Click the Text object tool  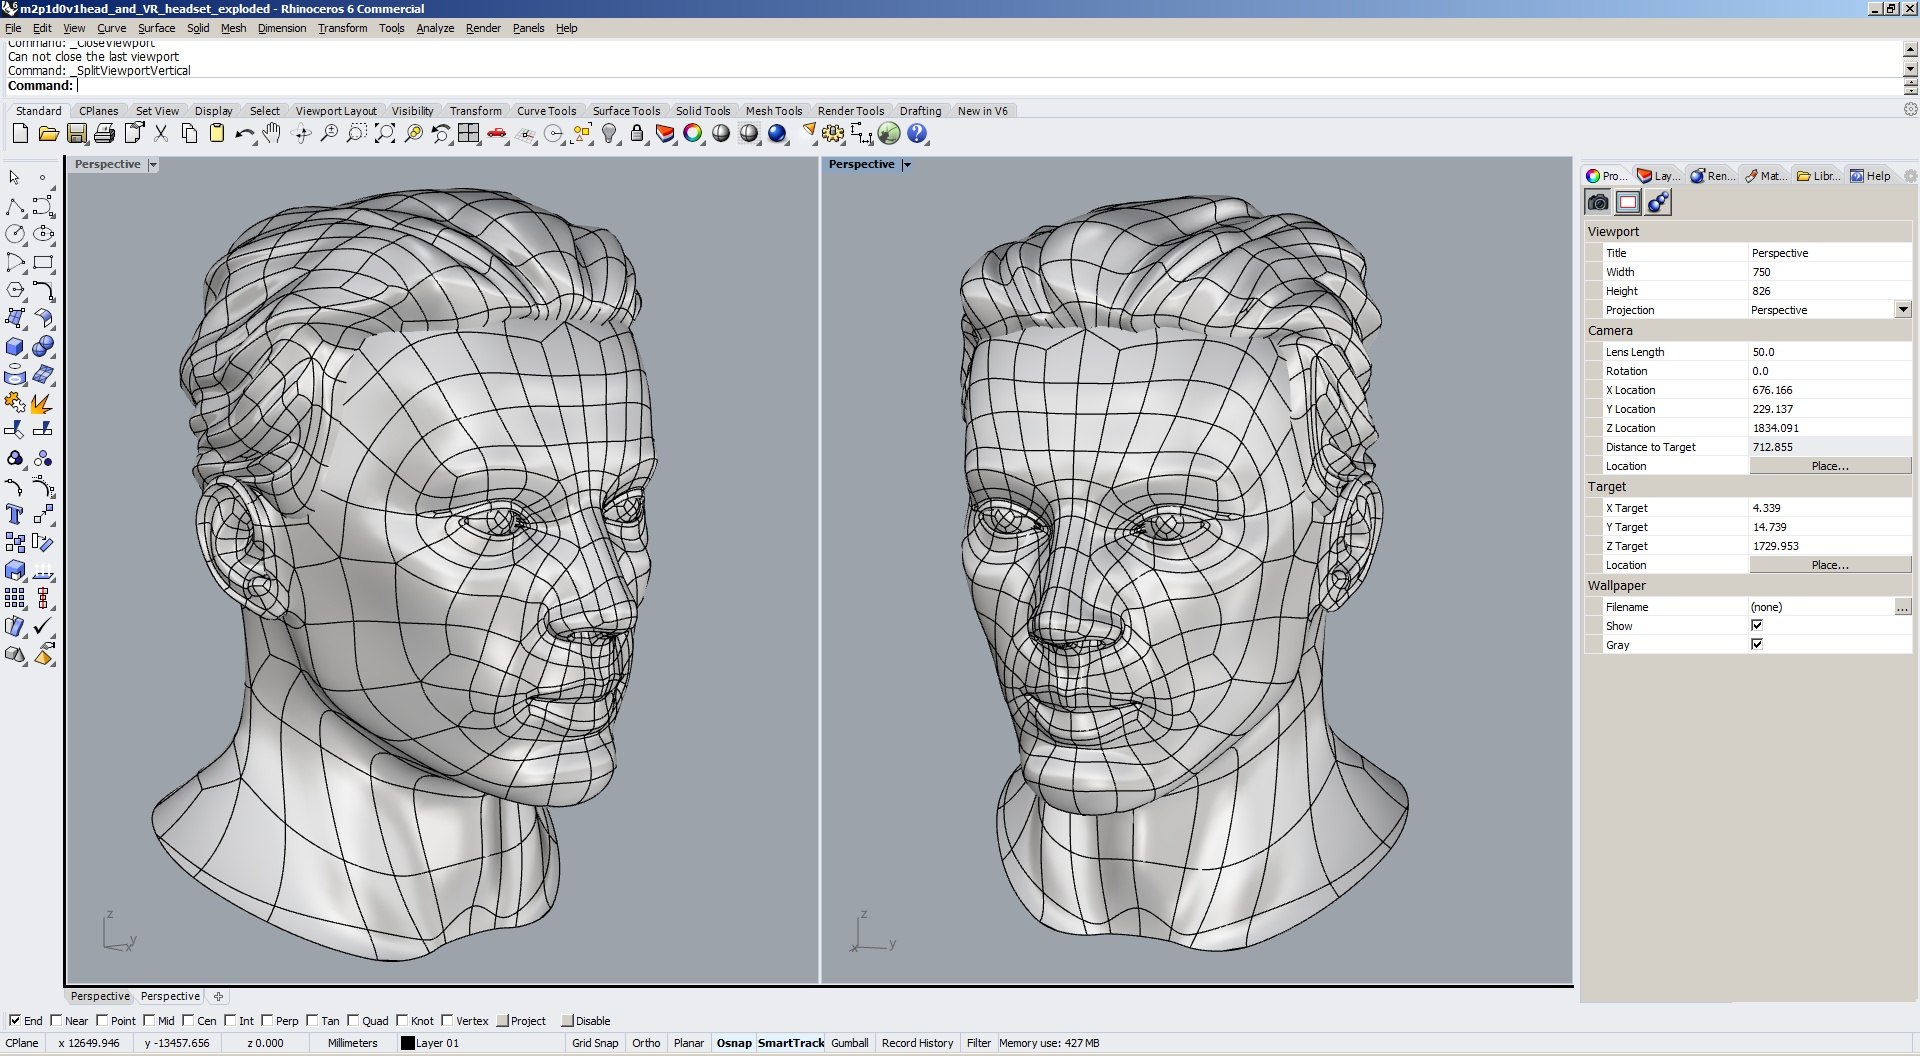[15, 515]
